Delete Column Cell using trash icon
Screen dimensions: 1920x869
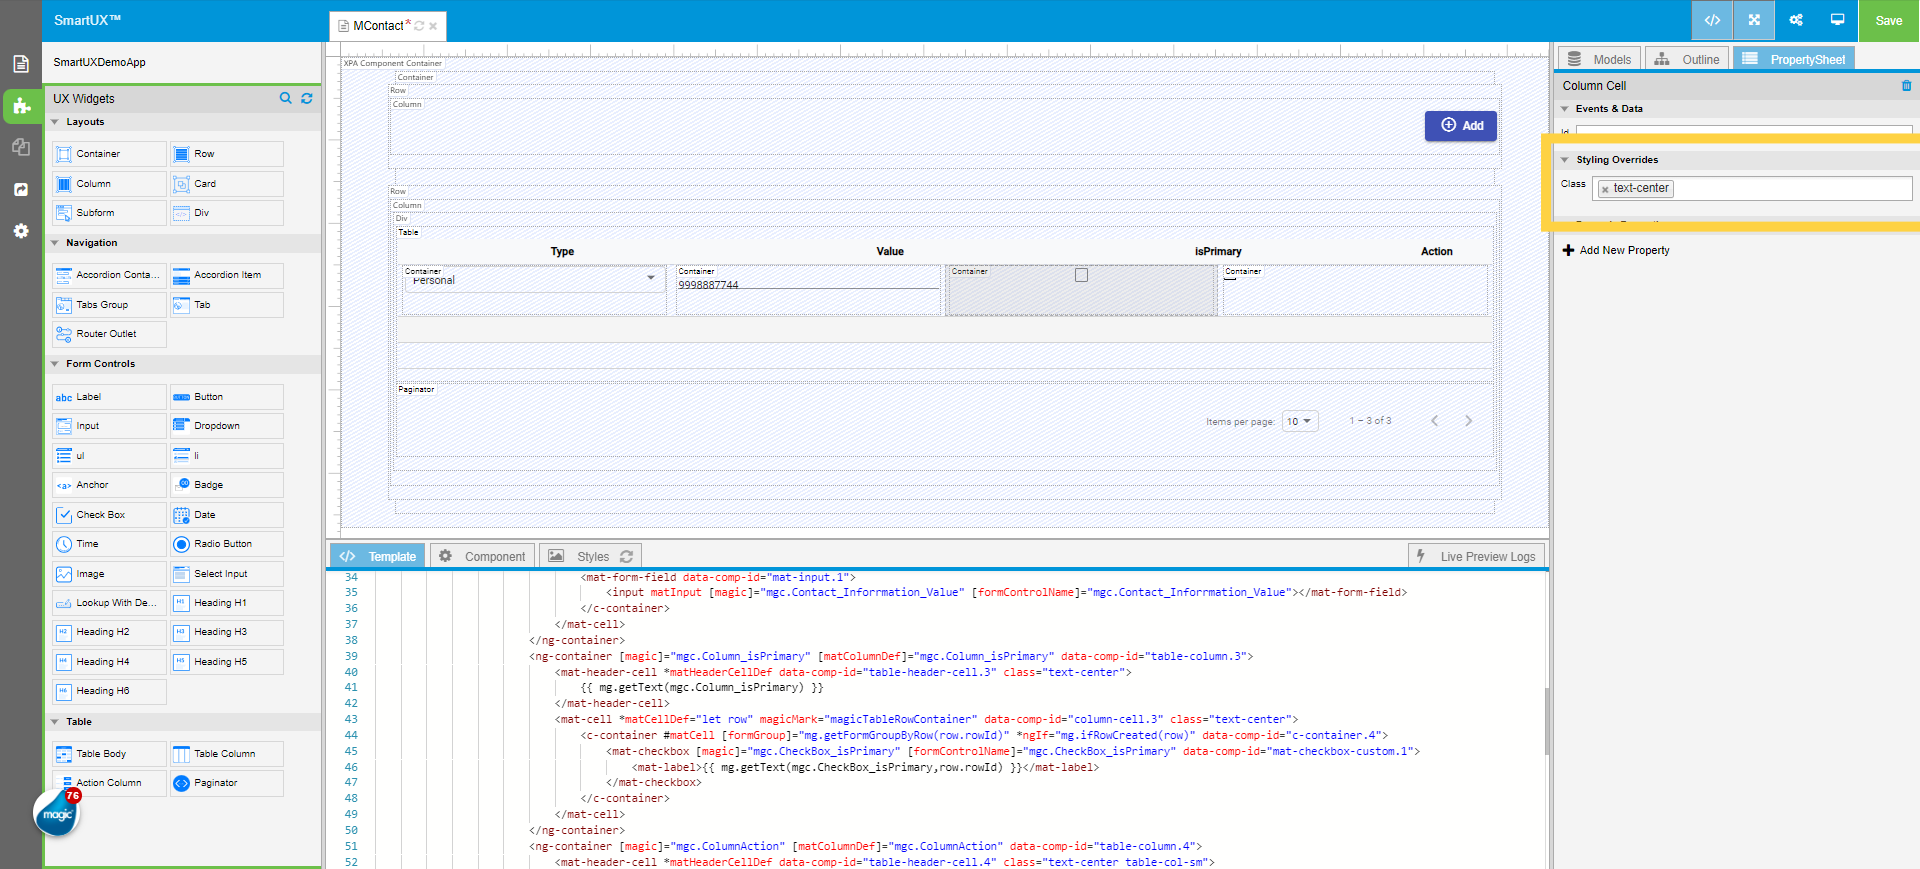1906,86
